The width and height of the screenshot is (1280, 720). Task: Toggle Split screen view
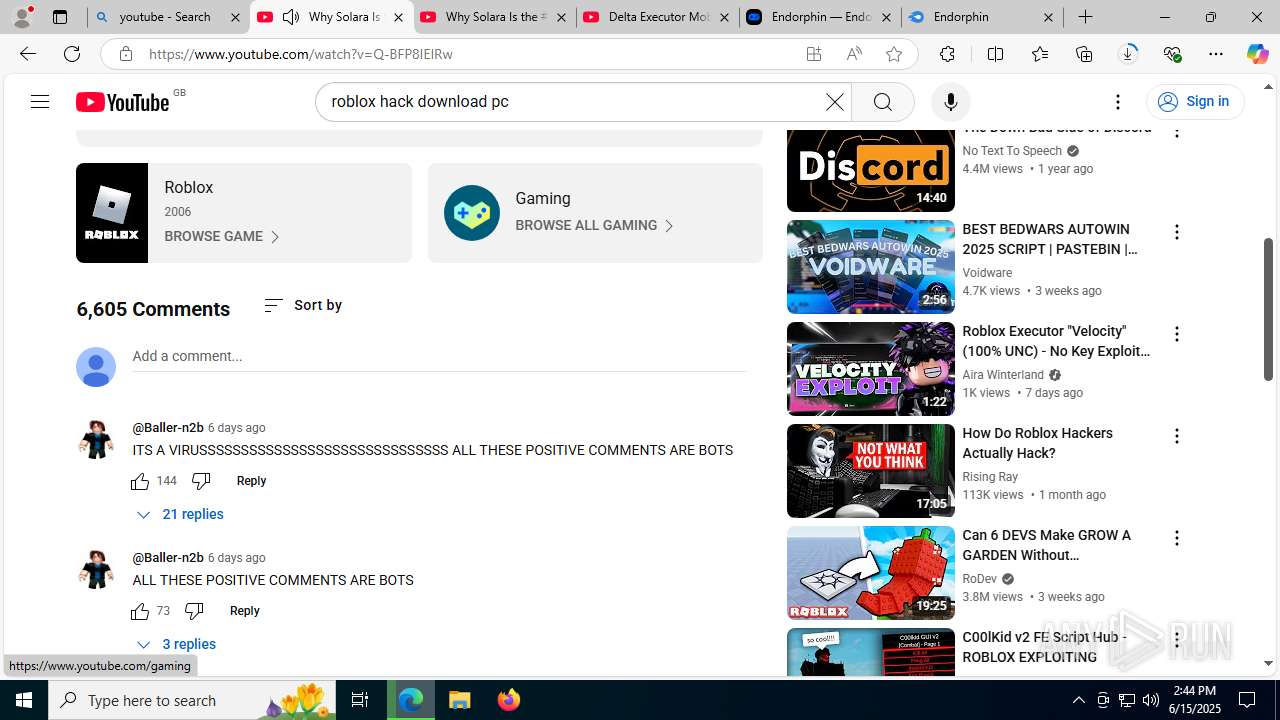995,54
